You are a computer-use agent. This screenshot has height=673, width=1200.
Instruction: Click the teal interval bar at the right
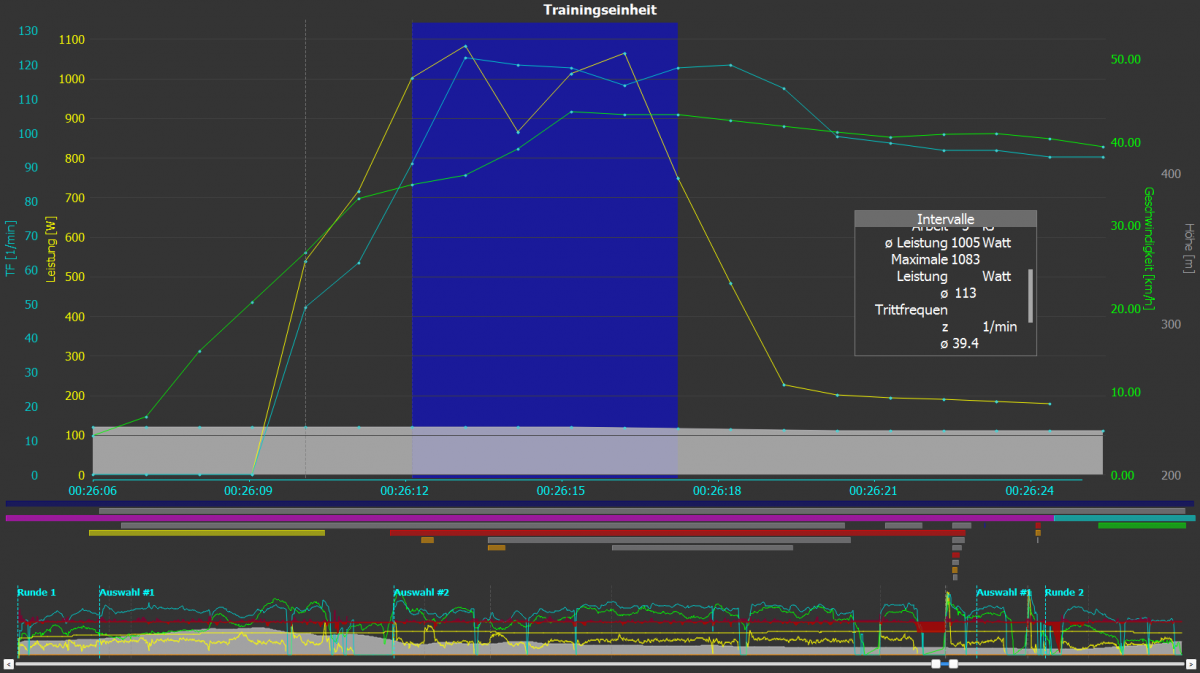(1123, 518)
